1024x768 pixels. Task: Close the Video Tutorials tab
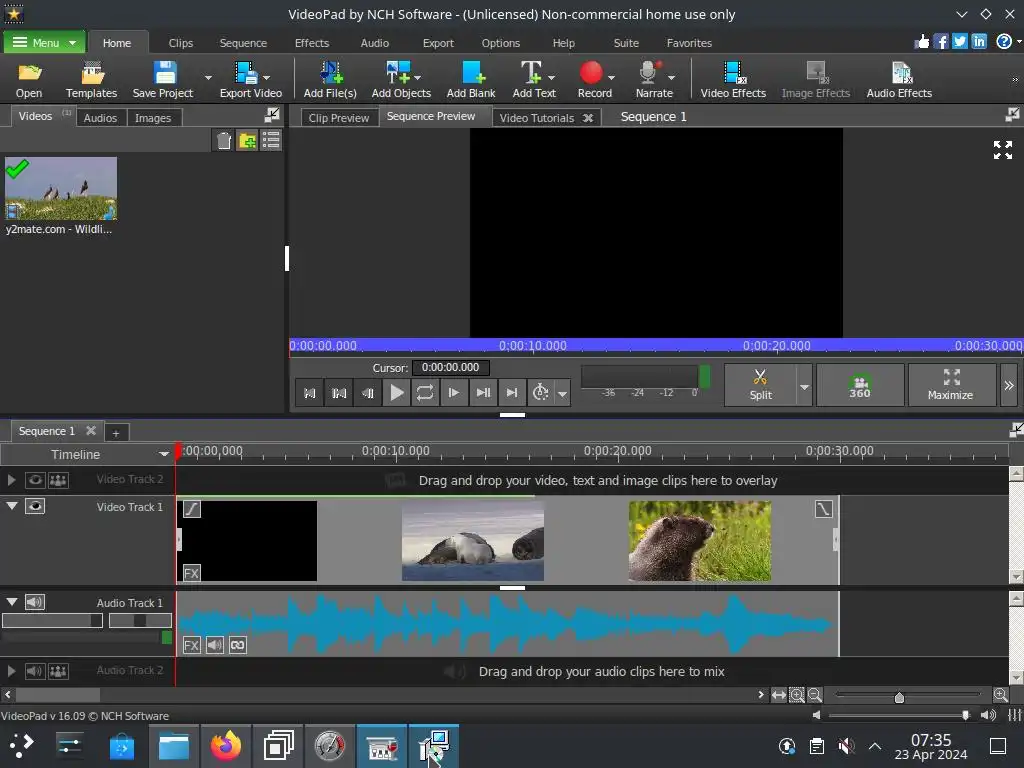pyautogui.click(x=588, y=118)
